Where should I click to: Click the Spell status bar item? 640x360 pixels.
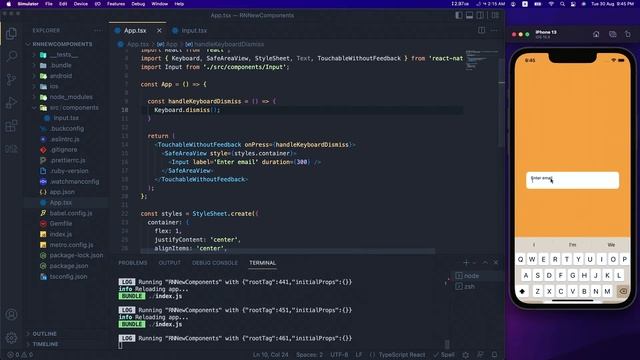(444, 355)
